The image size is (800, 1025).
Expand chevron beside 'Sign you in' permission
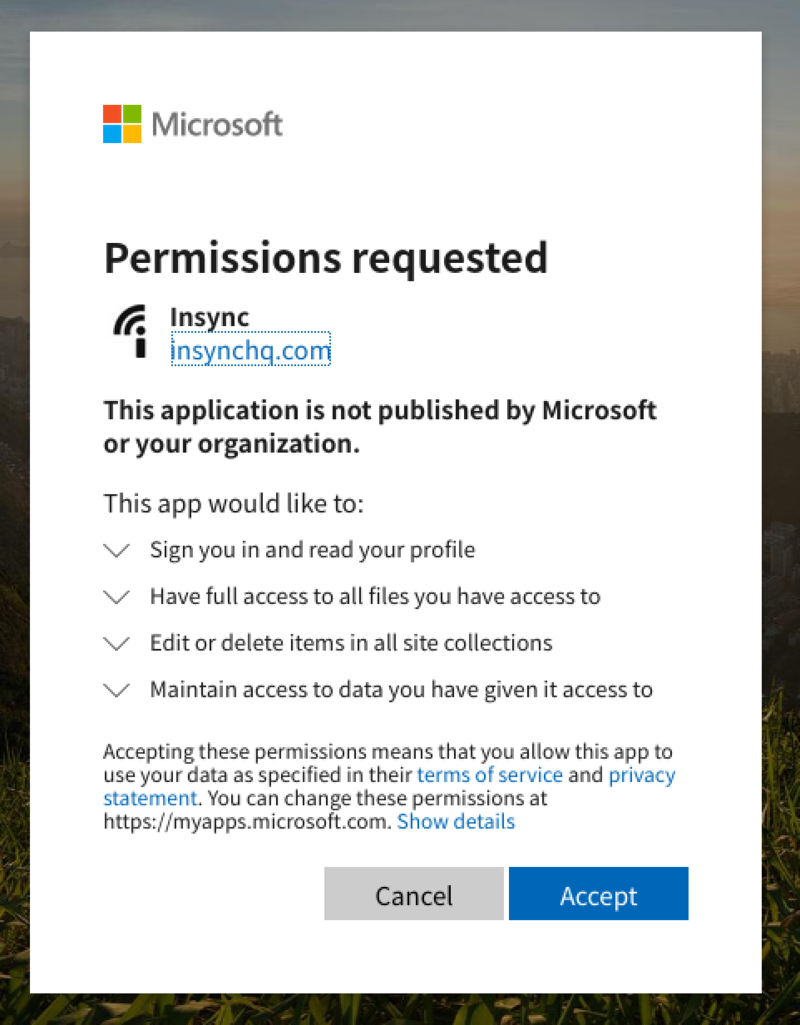pos(117,550)
